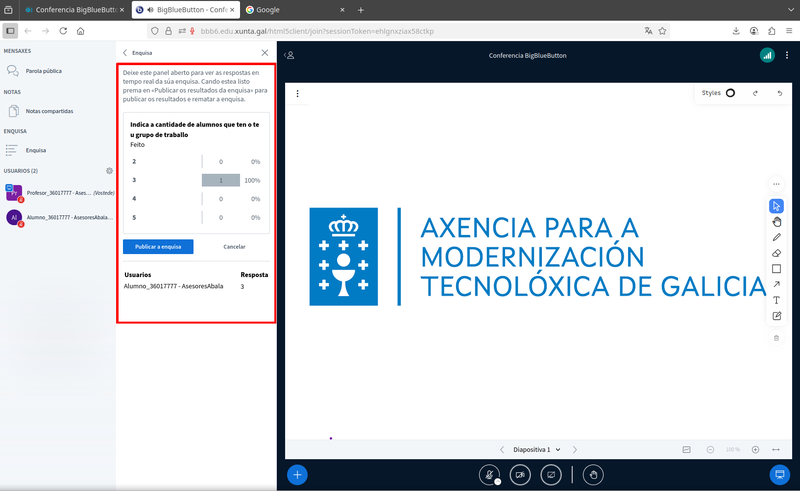The height and width of the screenshot is (491, 800).
Task: Toggle webcam sharing button
Action: [520, 475]
